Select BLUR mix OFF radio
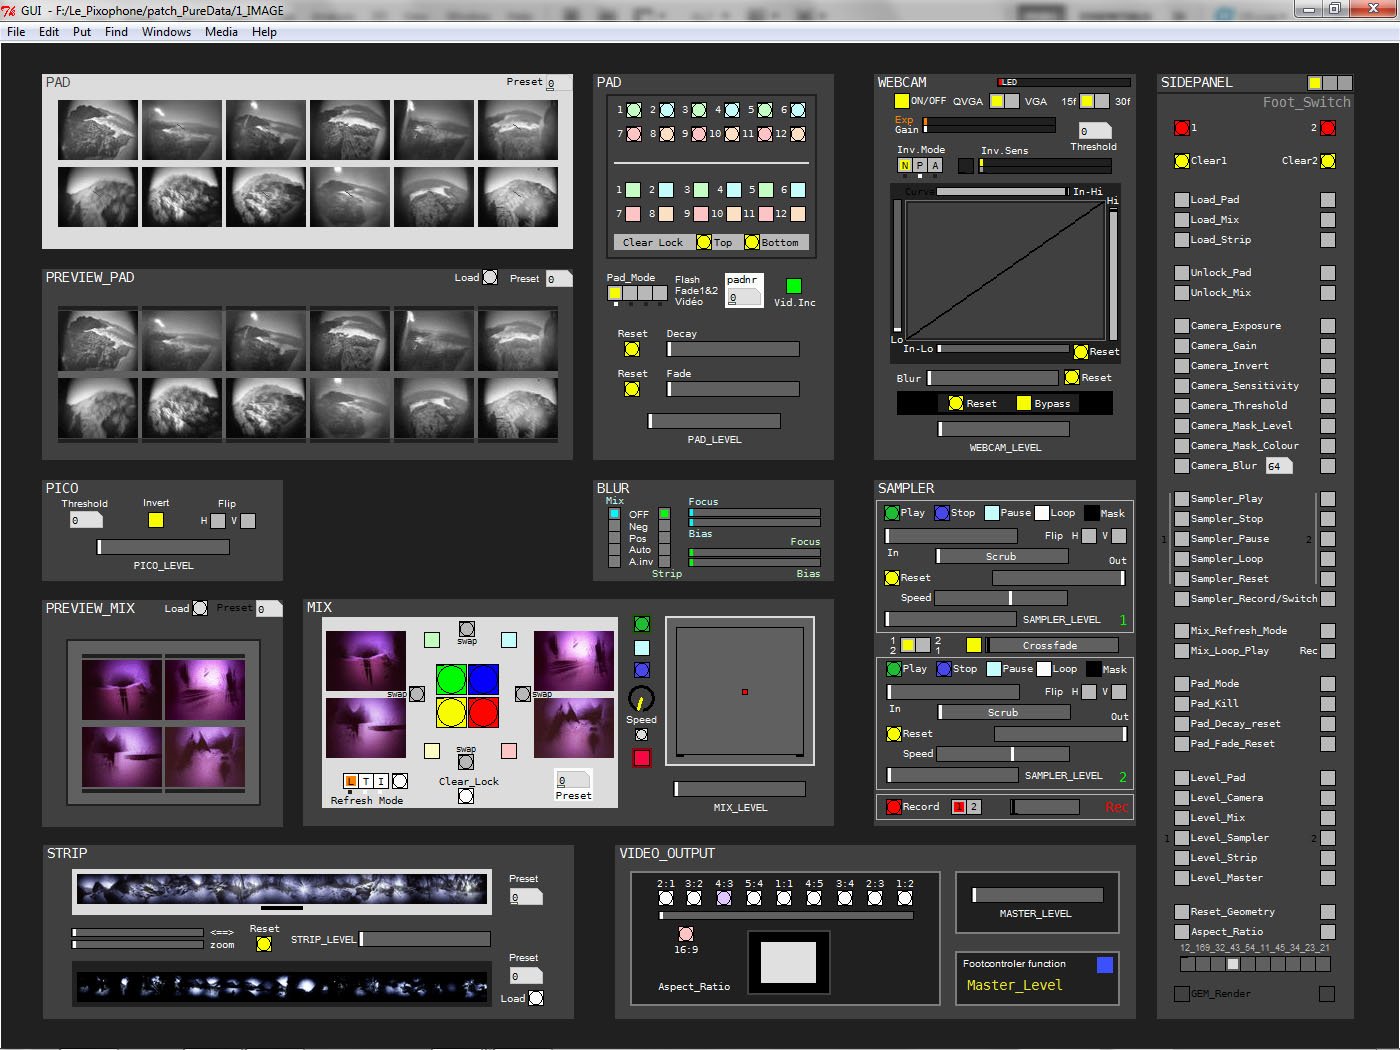 (x=614, y=514)
